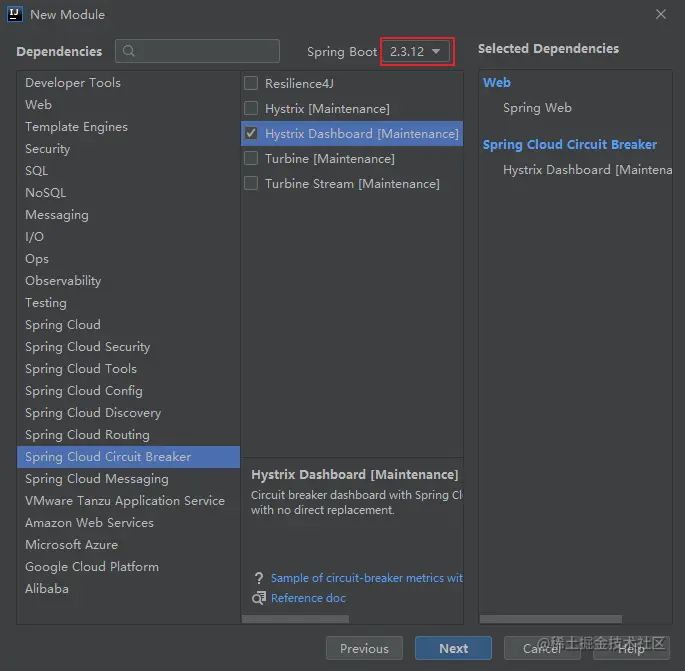Click Spring Web in selected dependencies

click(537, 107)
